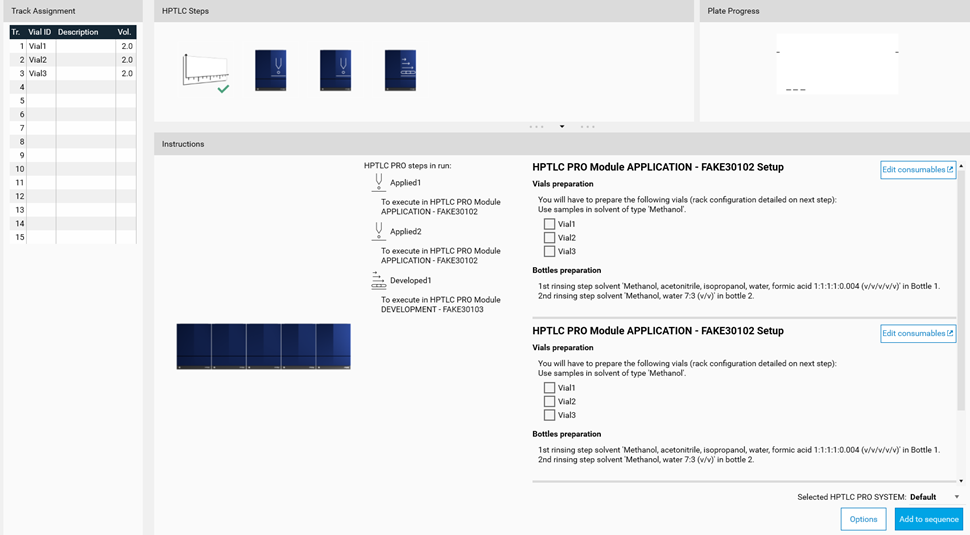The width and height of the screenshot is (970, 535).
Task: Check Vial1 in the first APPLICATION setup
Action: [x=549, y=224]
